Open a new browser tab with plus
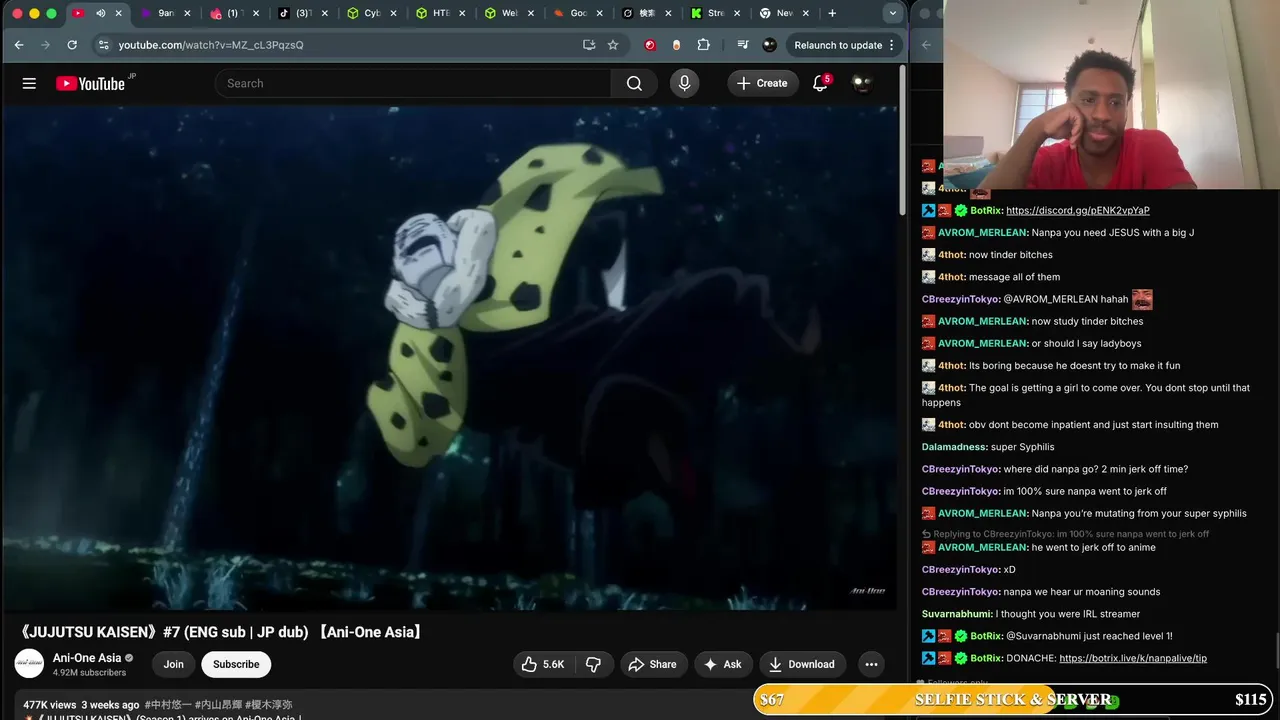The width and height of the screenshot is (1280, 720). coord(832,13)
